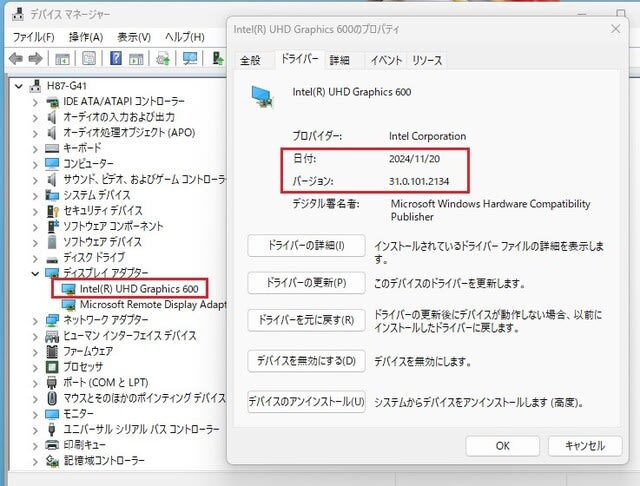Click the processor category chip icon
The image size is (640, 486).
[x=52, y=367]
